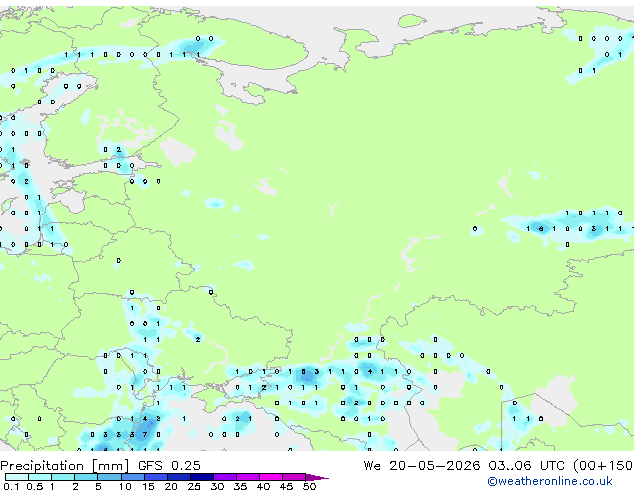Click the "GFS 0.25" model label

(169, 466)
